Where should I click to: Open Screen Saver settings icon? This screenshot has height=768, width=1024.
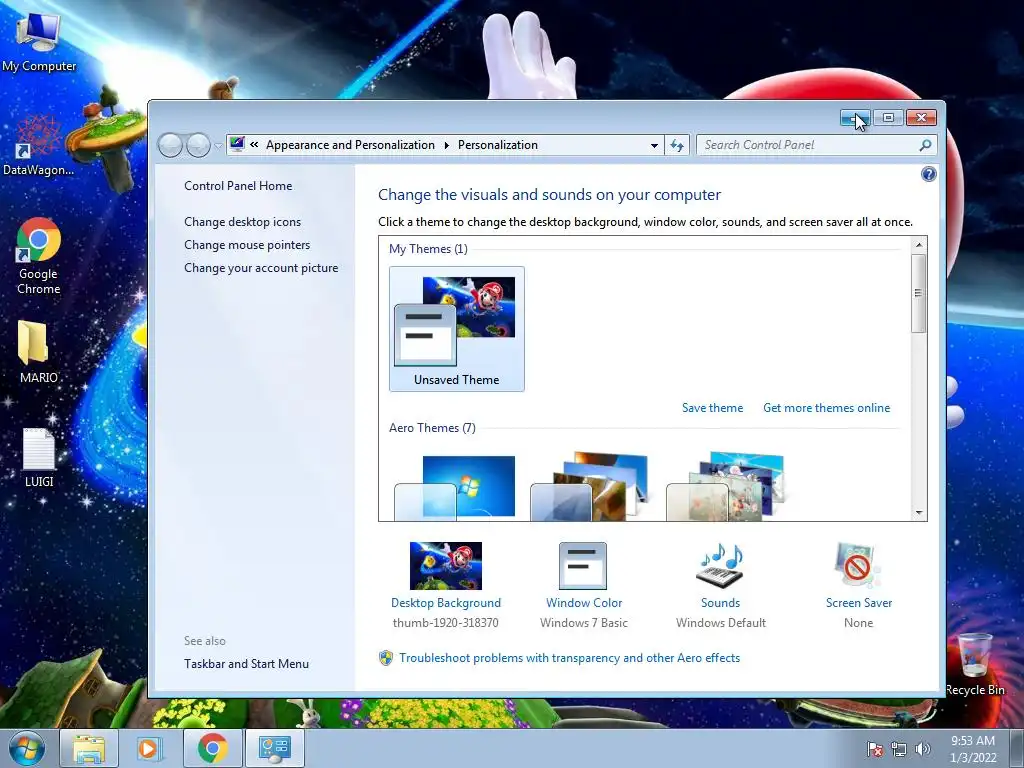(x=857, y=566)
